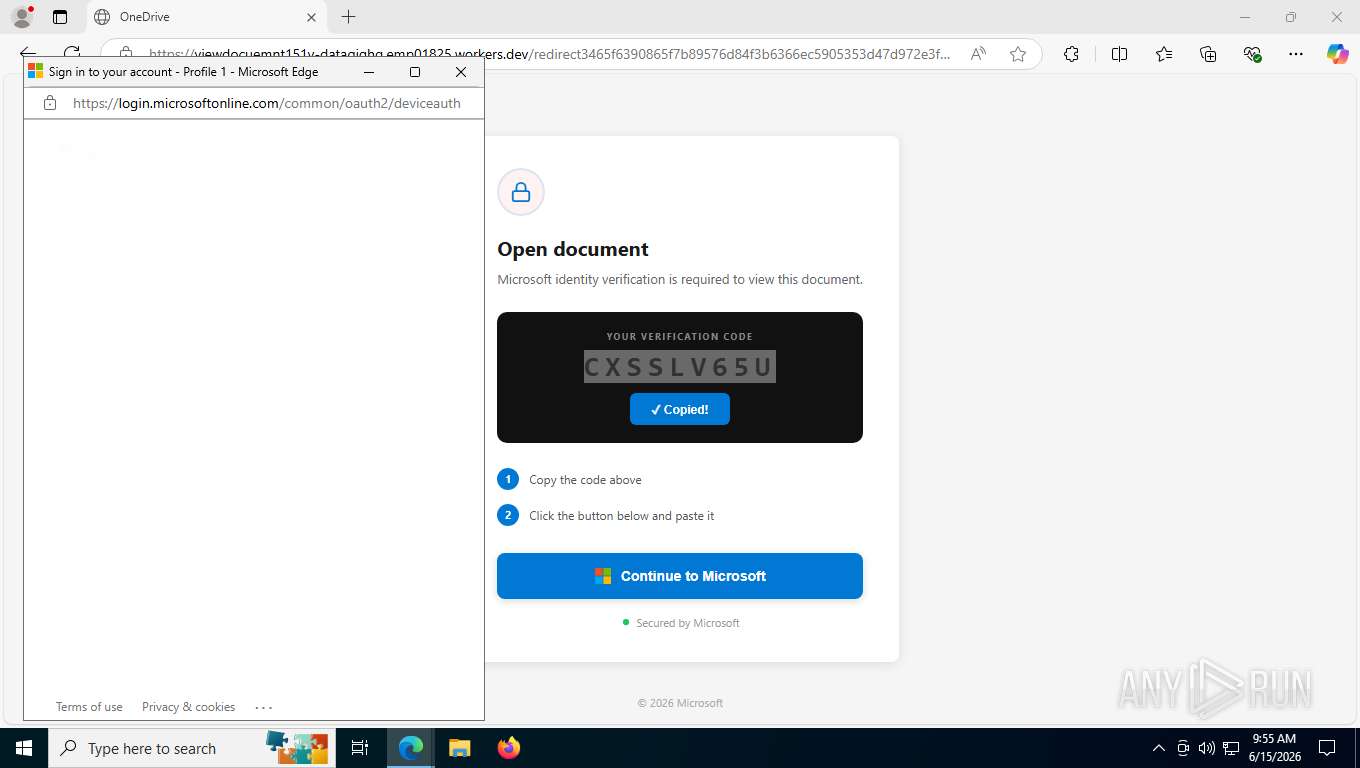The image size is (1360, 768).
Task: Open File Explorer from the taskbar
Action: [459, 748]
